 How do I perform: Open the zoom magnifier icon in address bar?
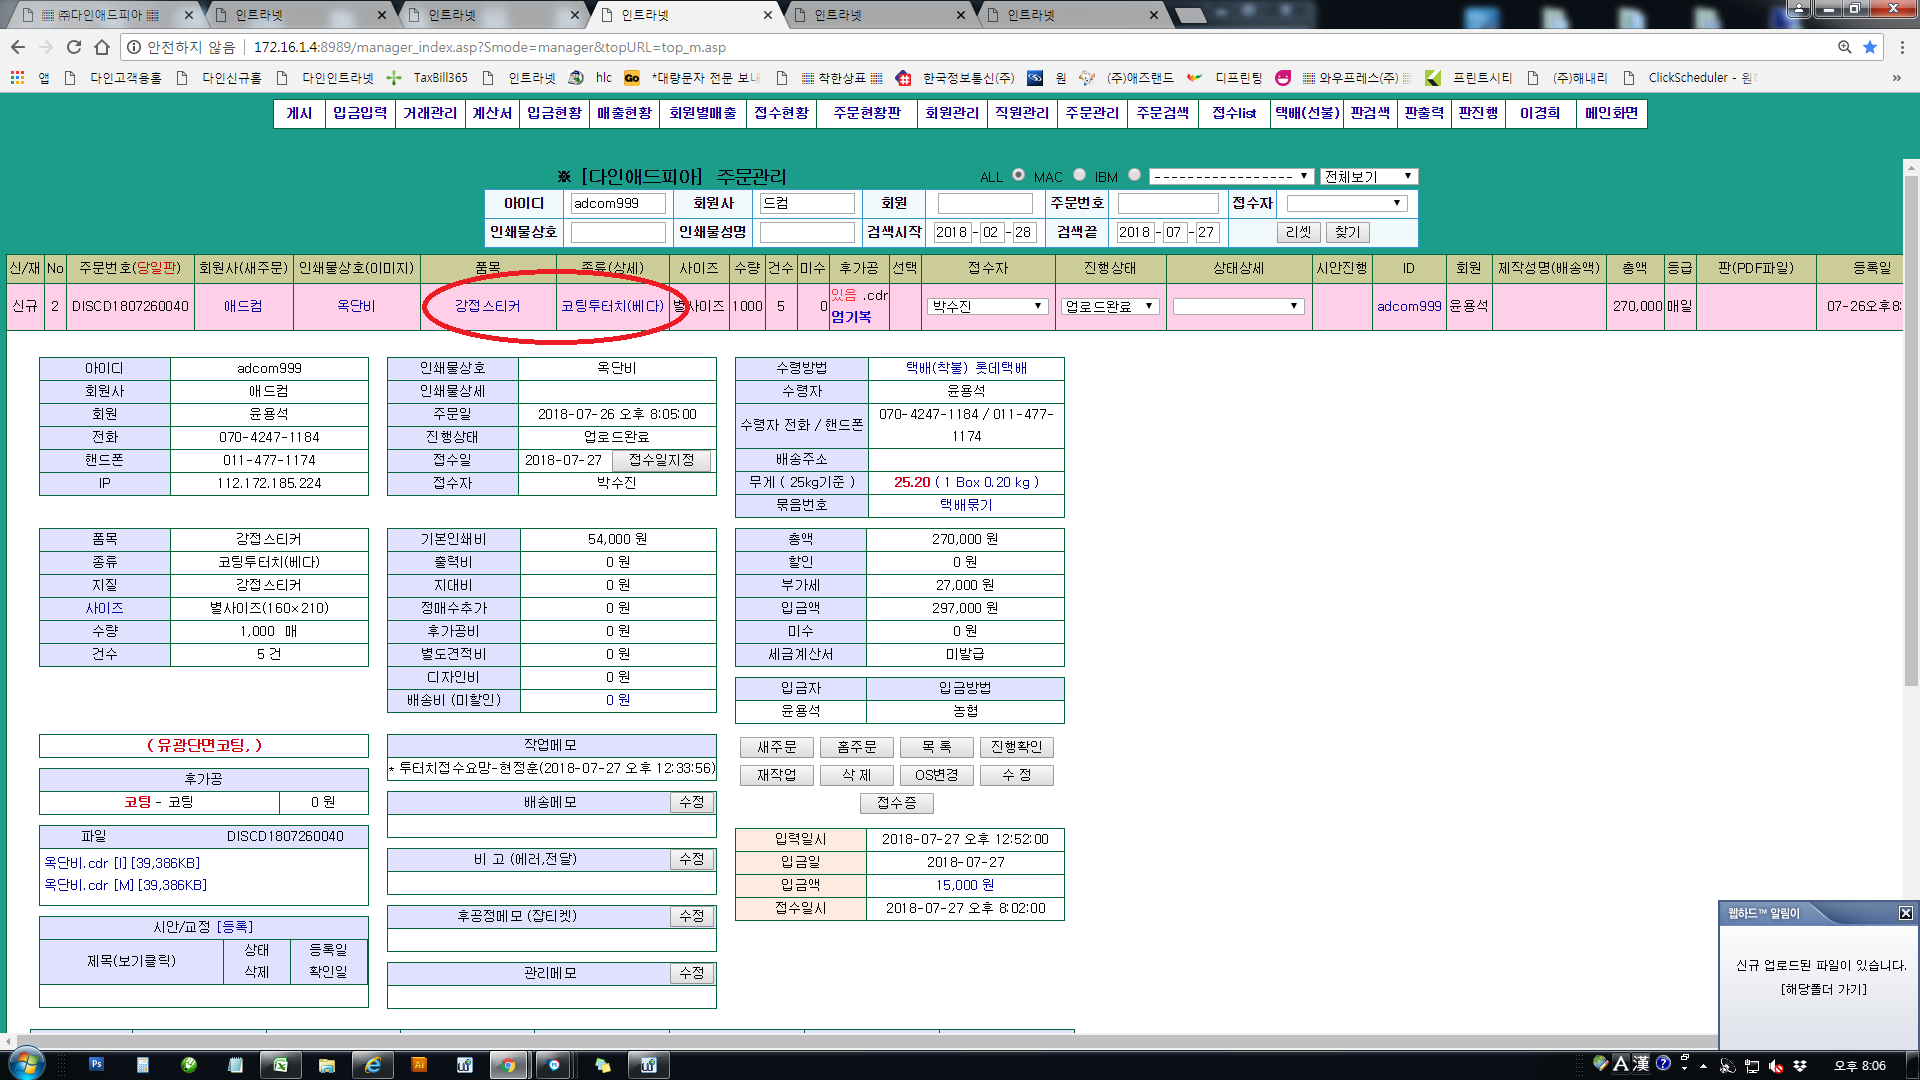tap(1844, 47)
